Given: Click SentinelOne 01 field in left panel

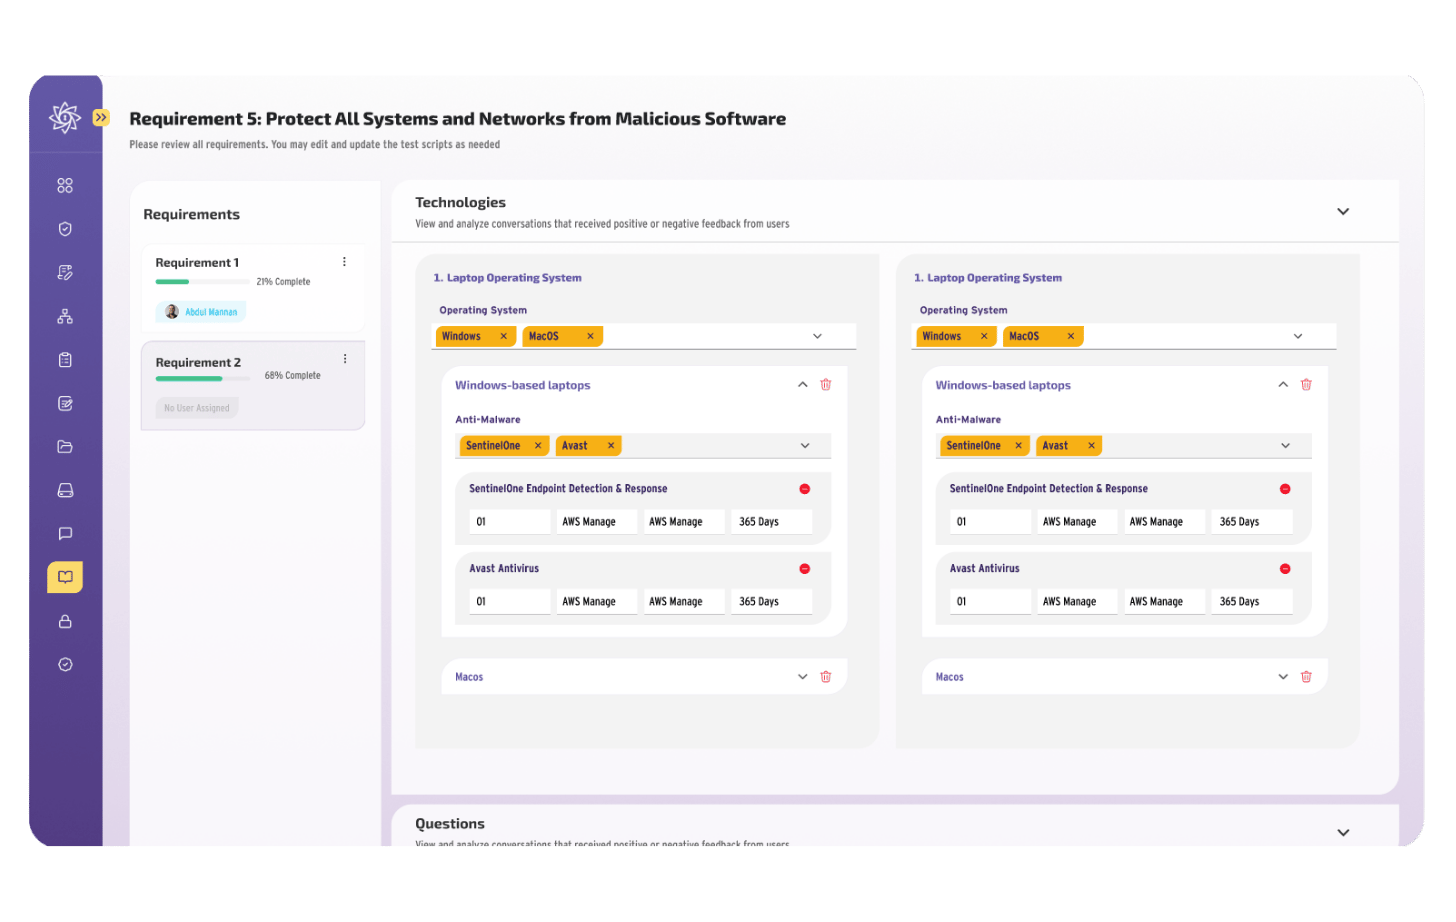Looking at the screenshot, I should [x=511, y=522].
